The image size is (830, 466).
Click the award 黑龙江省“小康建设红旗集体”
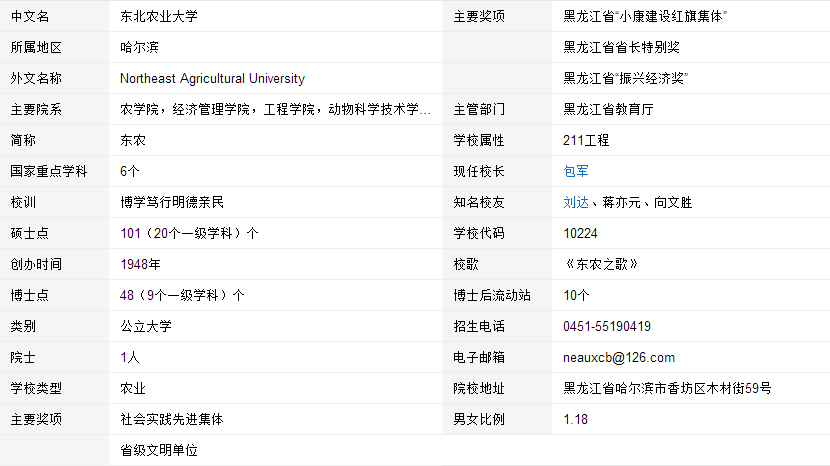645,16
